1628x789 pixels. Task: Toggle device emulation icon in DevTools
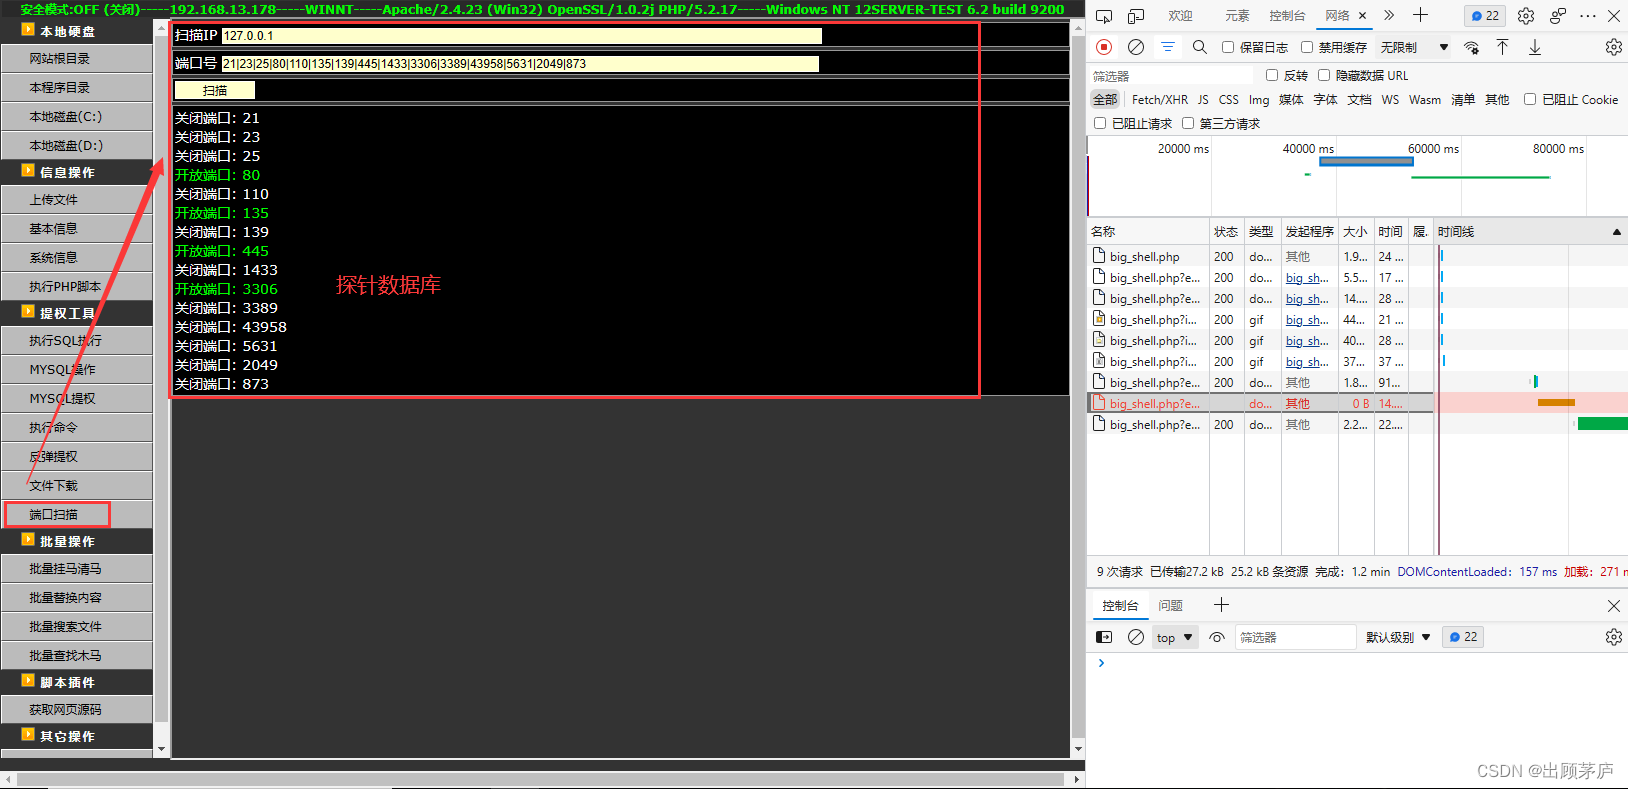[x=1136, y=16]
